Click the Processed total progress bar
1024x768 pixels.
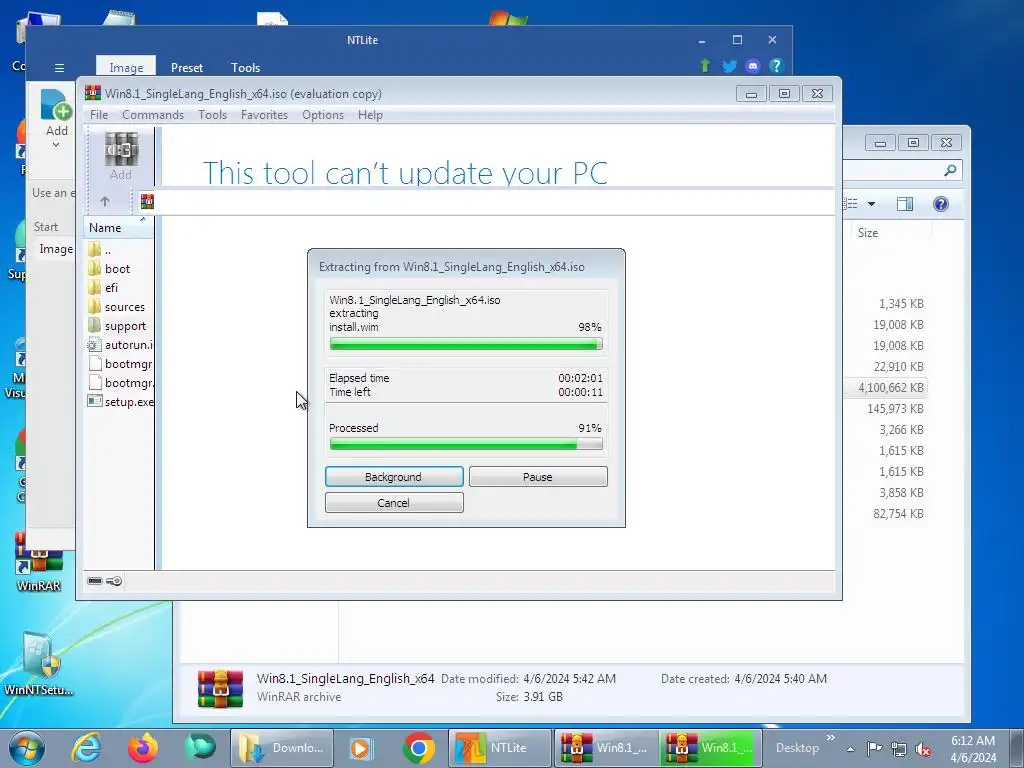(x=466, y=444)
